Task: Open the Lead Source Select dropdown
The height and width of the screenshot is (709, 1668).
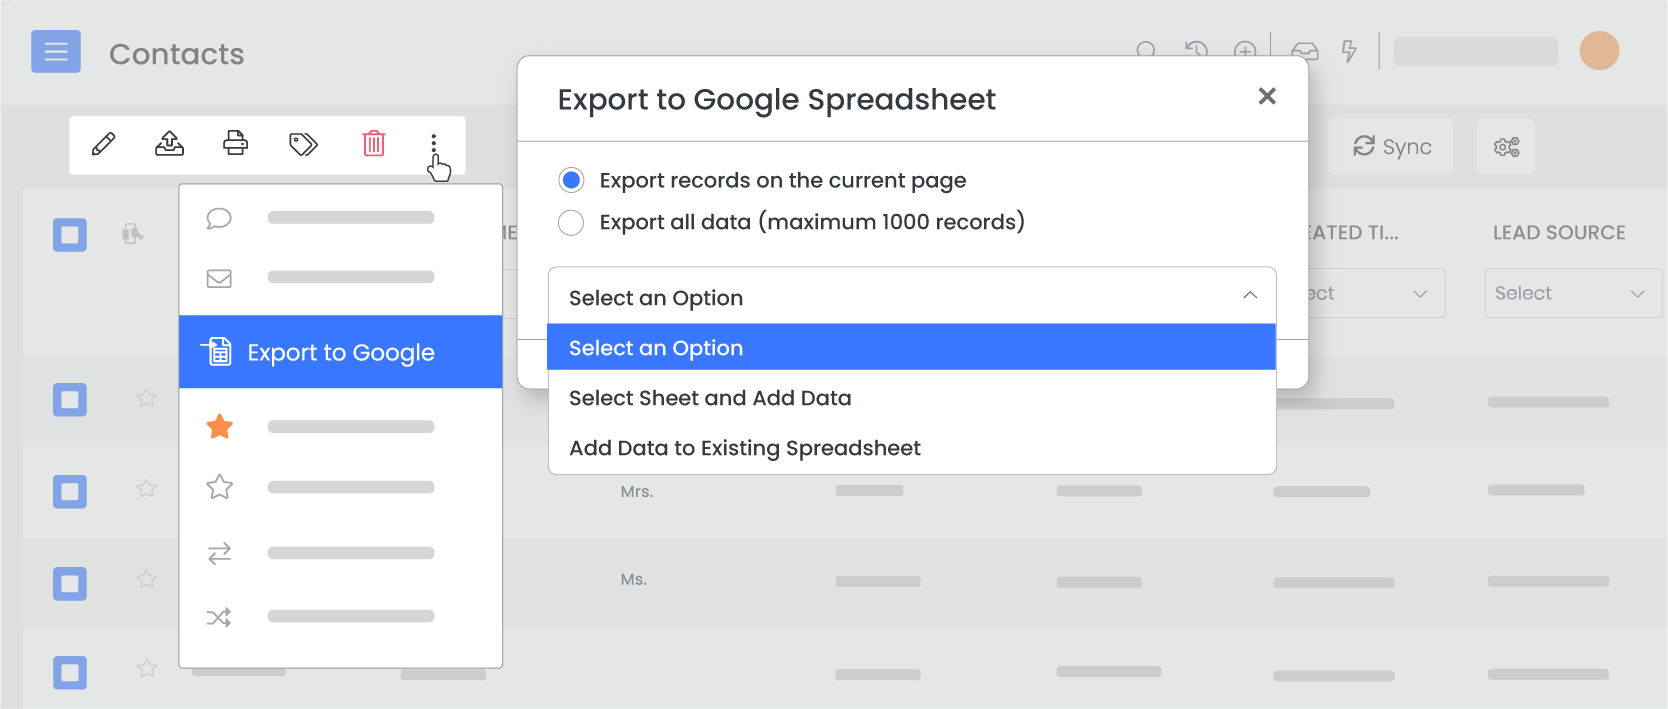Action: click(1572, 293)
